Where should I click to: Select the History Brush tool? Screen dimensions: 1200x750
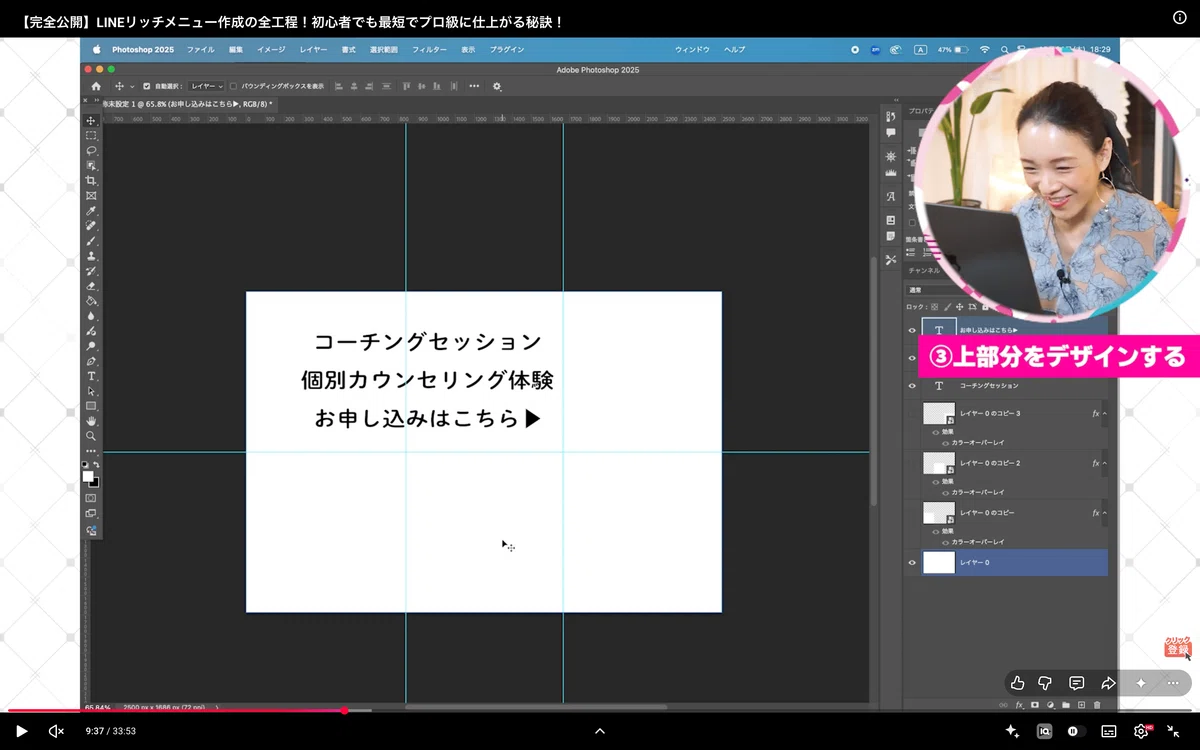(x=91, y=271)
